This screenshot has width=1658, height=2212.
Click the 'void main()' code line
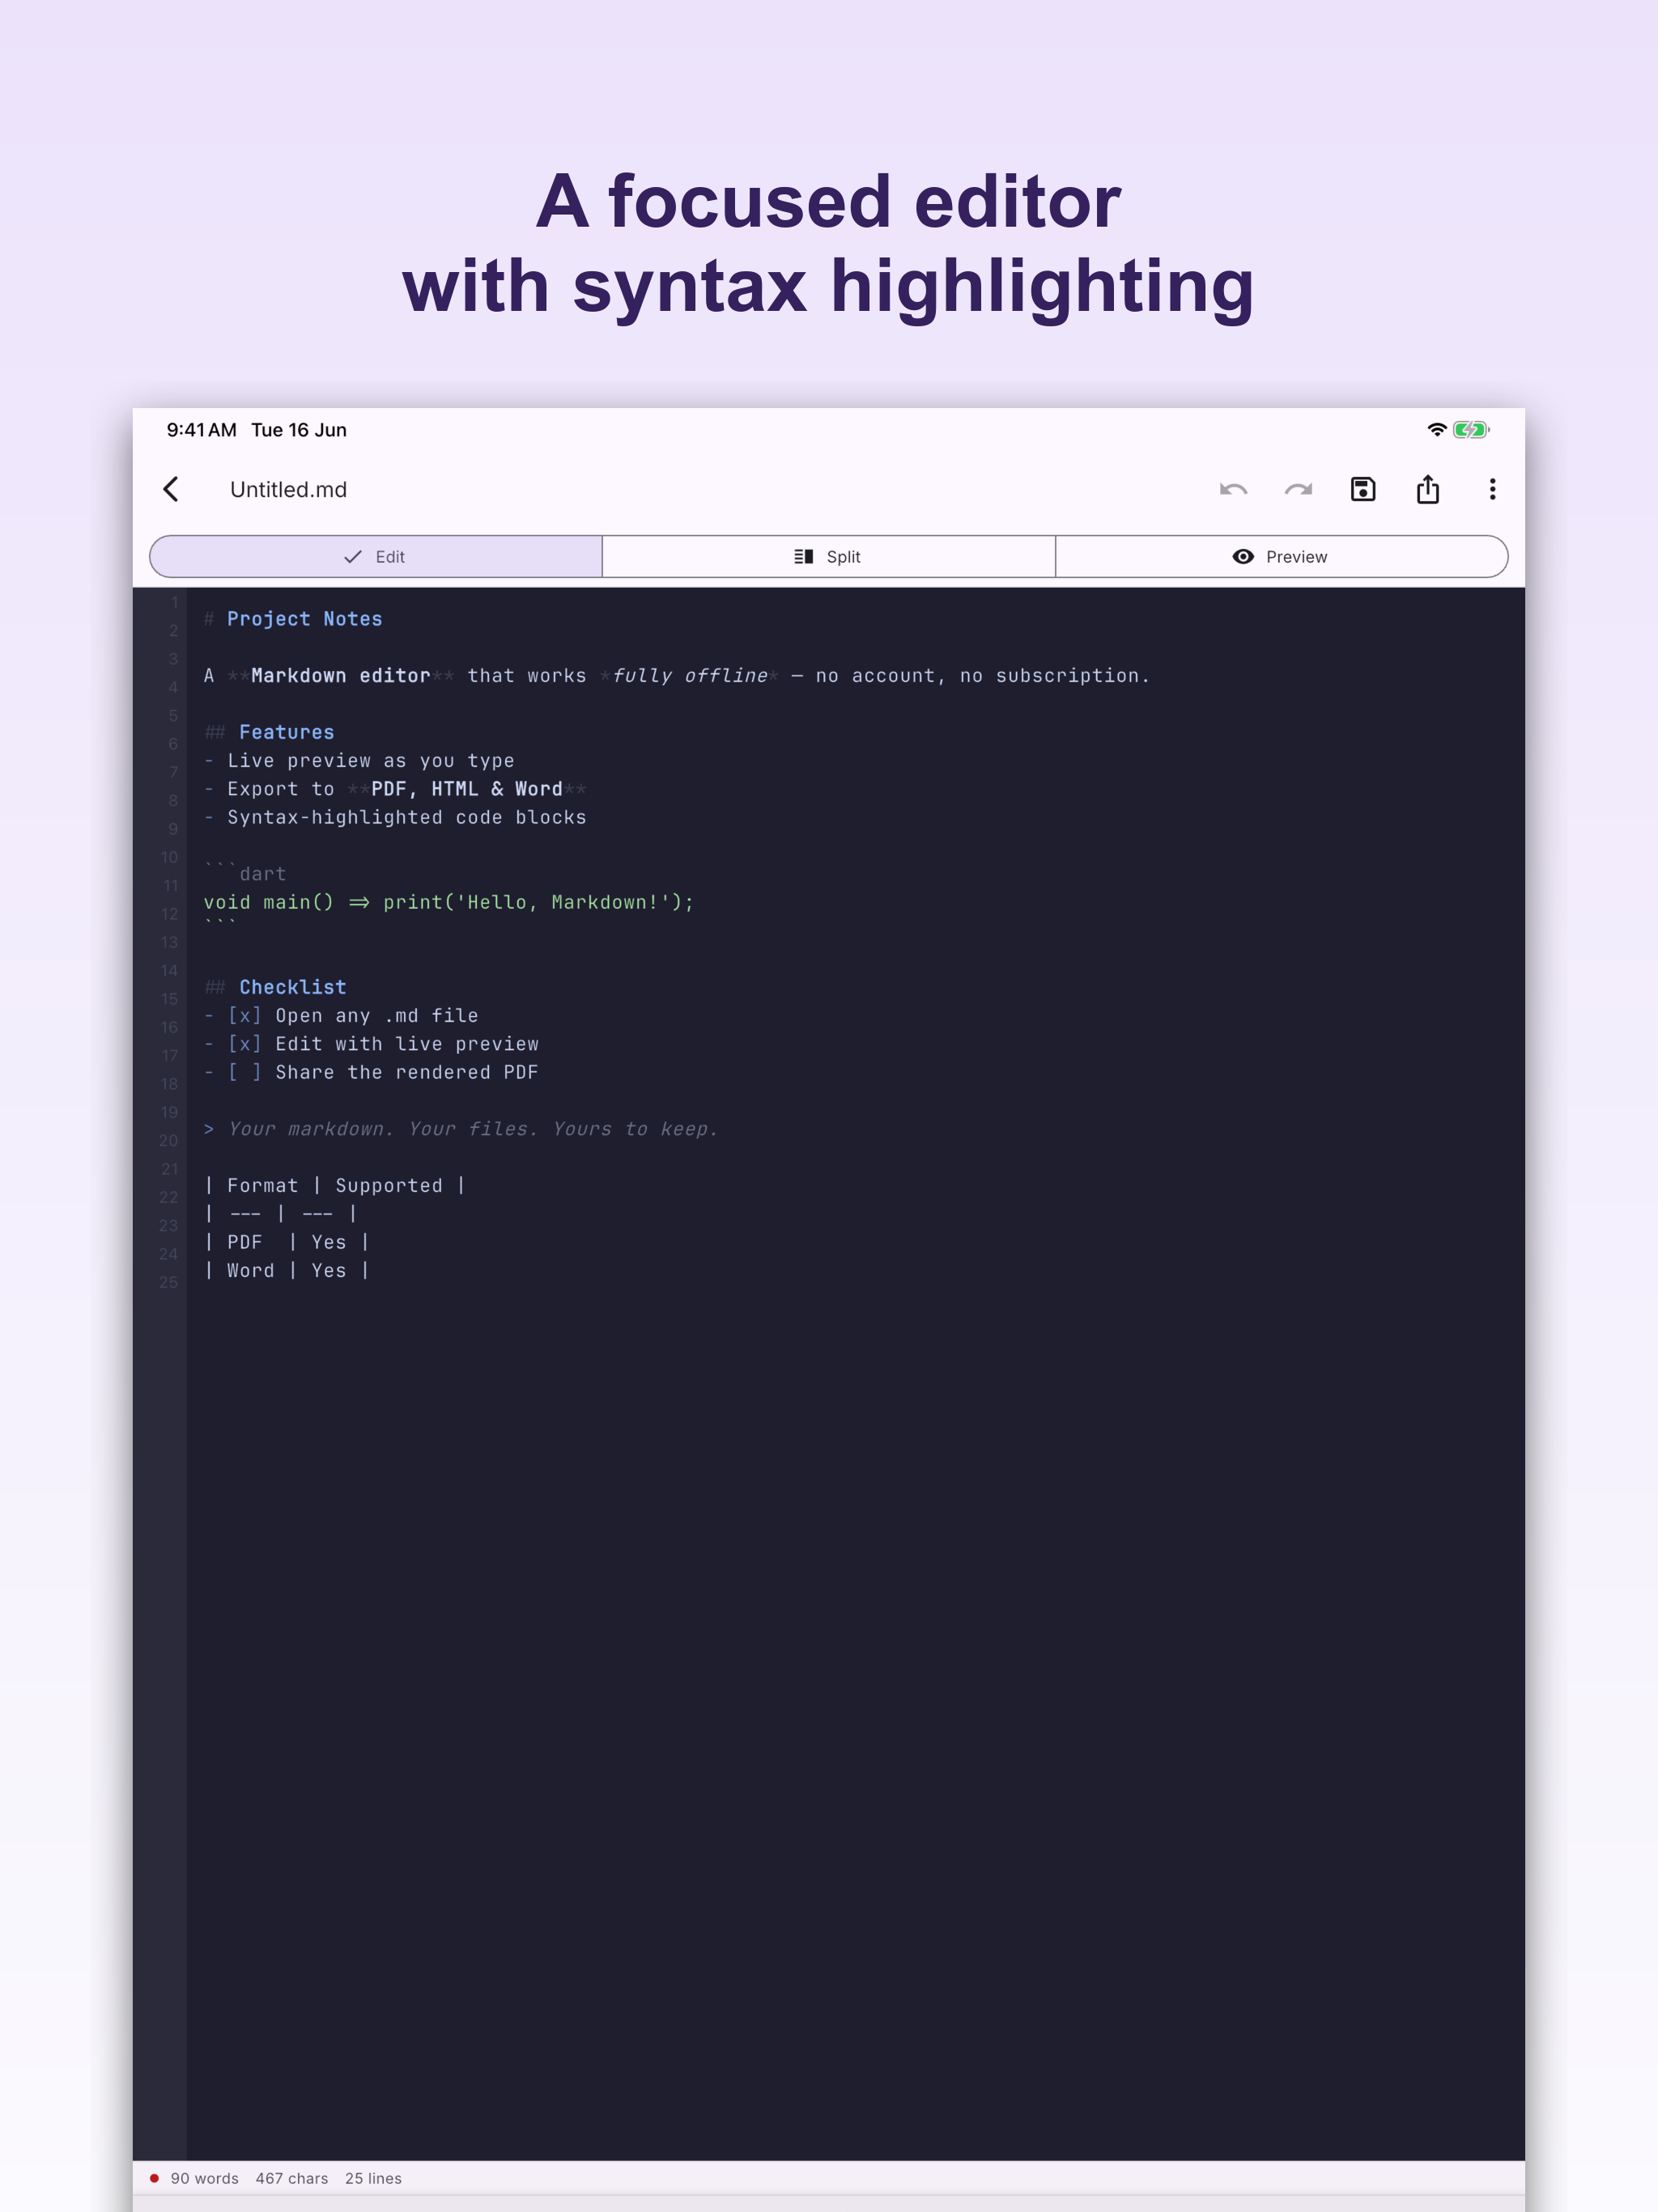pyautogui.click(x=449, y=902)
